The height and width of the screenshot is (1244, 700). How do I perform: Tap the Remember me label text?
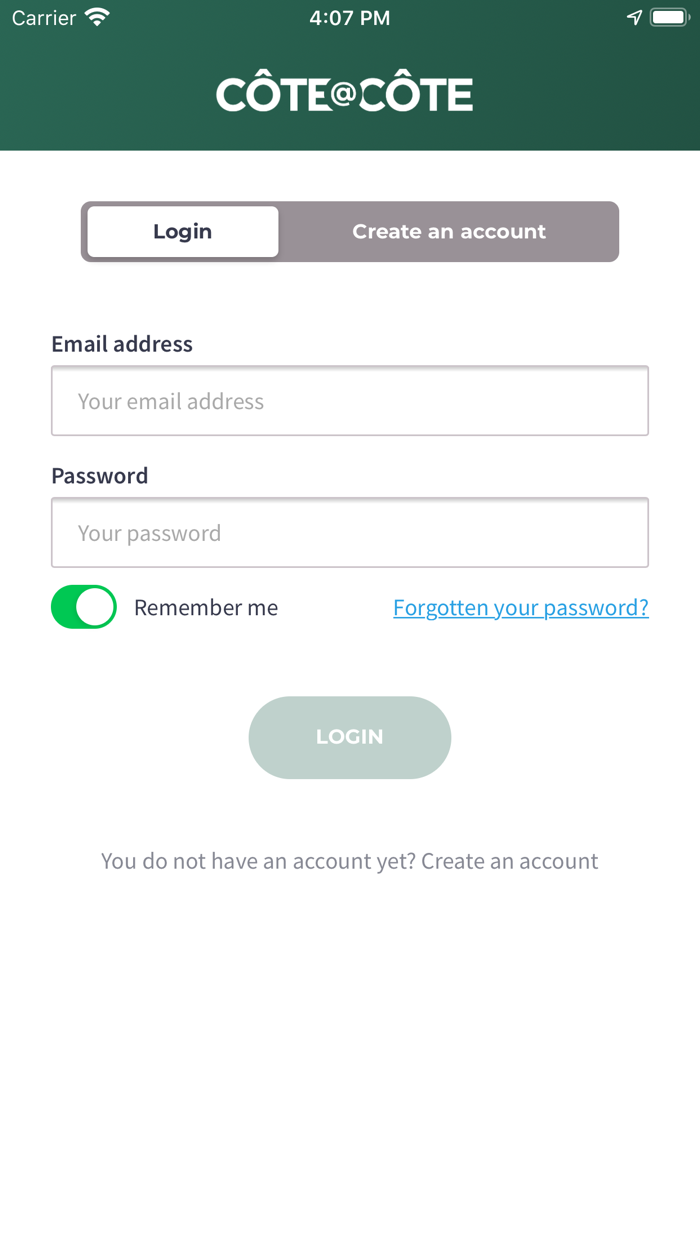[206, 608]
